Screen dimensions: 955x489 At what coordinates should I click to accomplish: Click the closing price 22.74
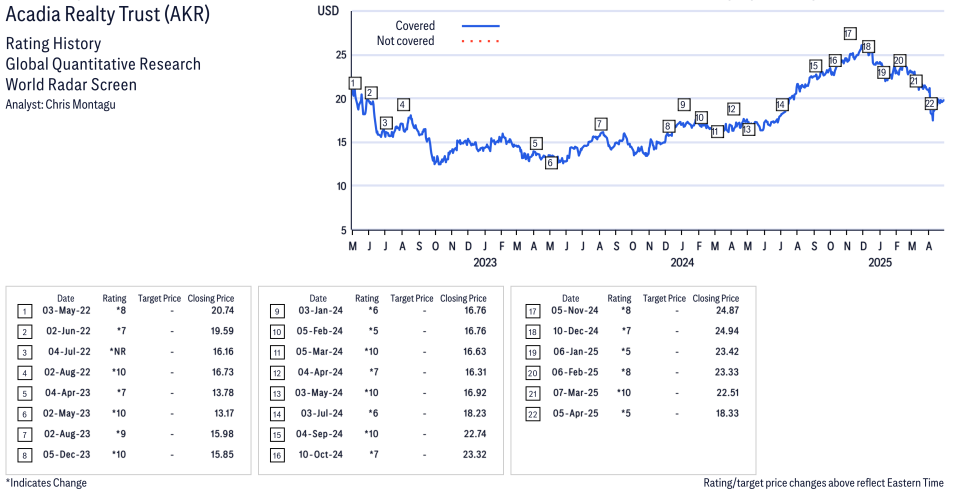coord(474,434)
